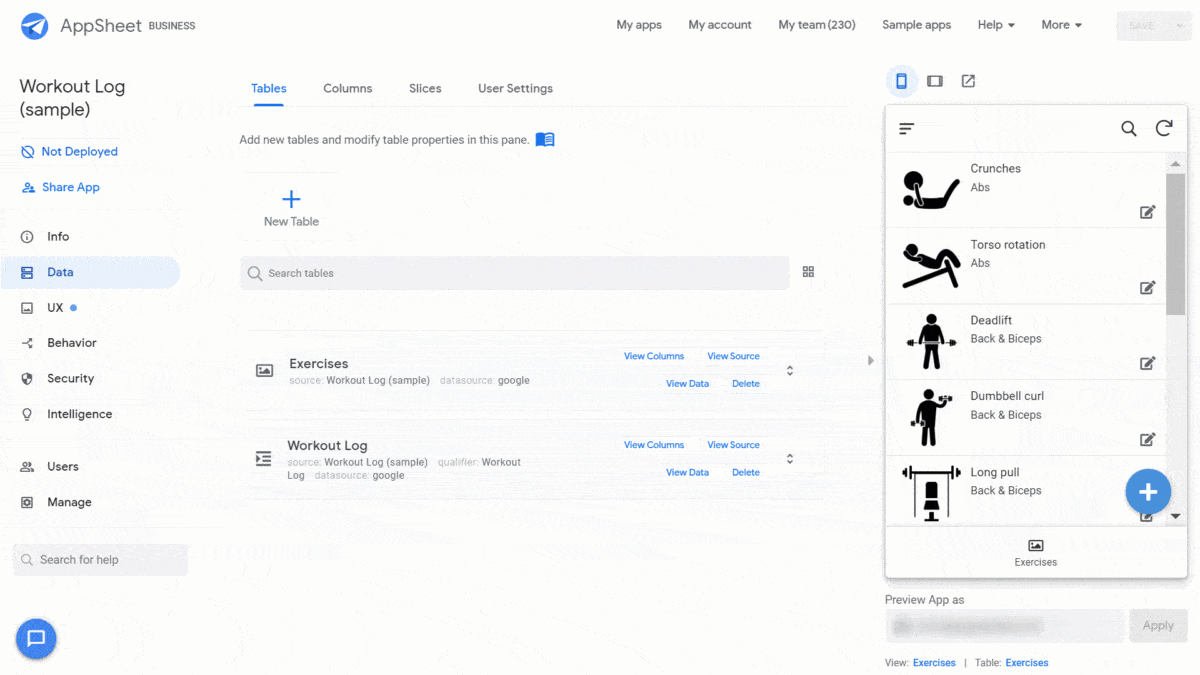Click the Preview App as email field
1200x675 pixels.
pyautogui.click(x=1005, y=626)
